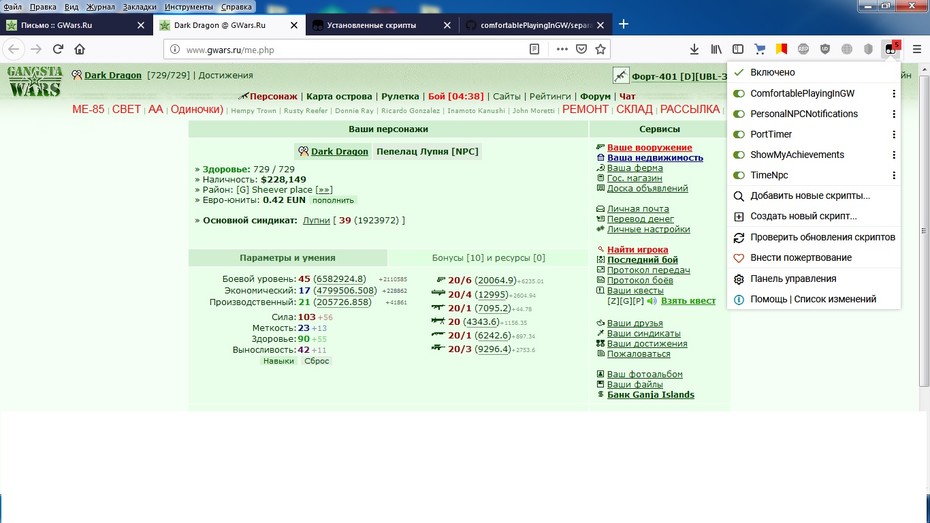Click the grey hexagon shield extension icon
Image resolution: width=930 pixels, height=523 pixels.
click(x=868, y=49)
